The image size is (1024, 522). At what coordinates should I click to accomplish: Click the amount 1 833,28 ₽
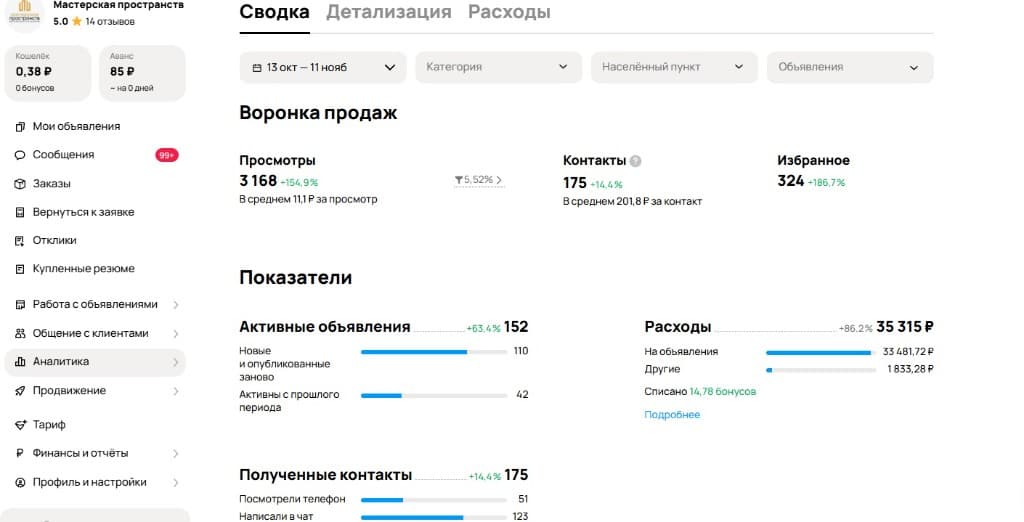pos(910,370)
